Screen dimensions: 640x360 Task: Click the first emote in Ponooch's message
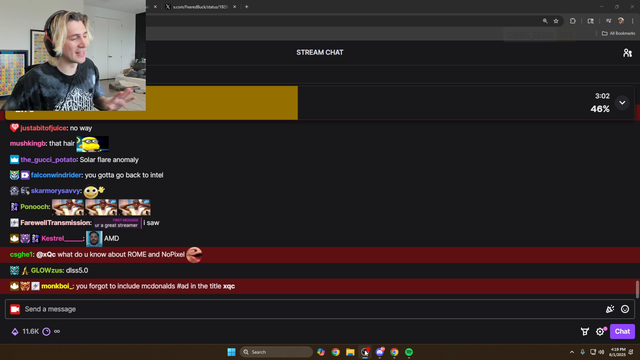(68, 207)
